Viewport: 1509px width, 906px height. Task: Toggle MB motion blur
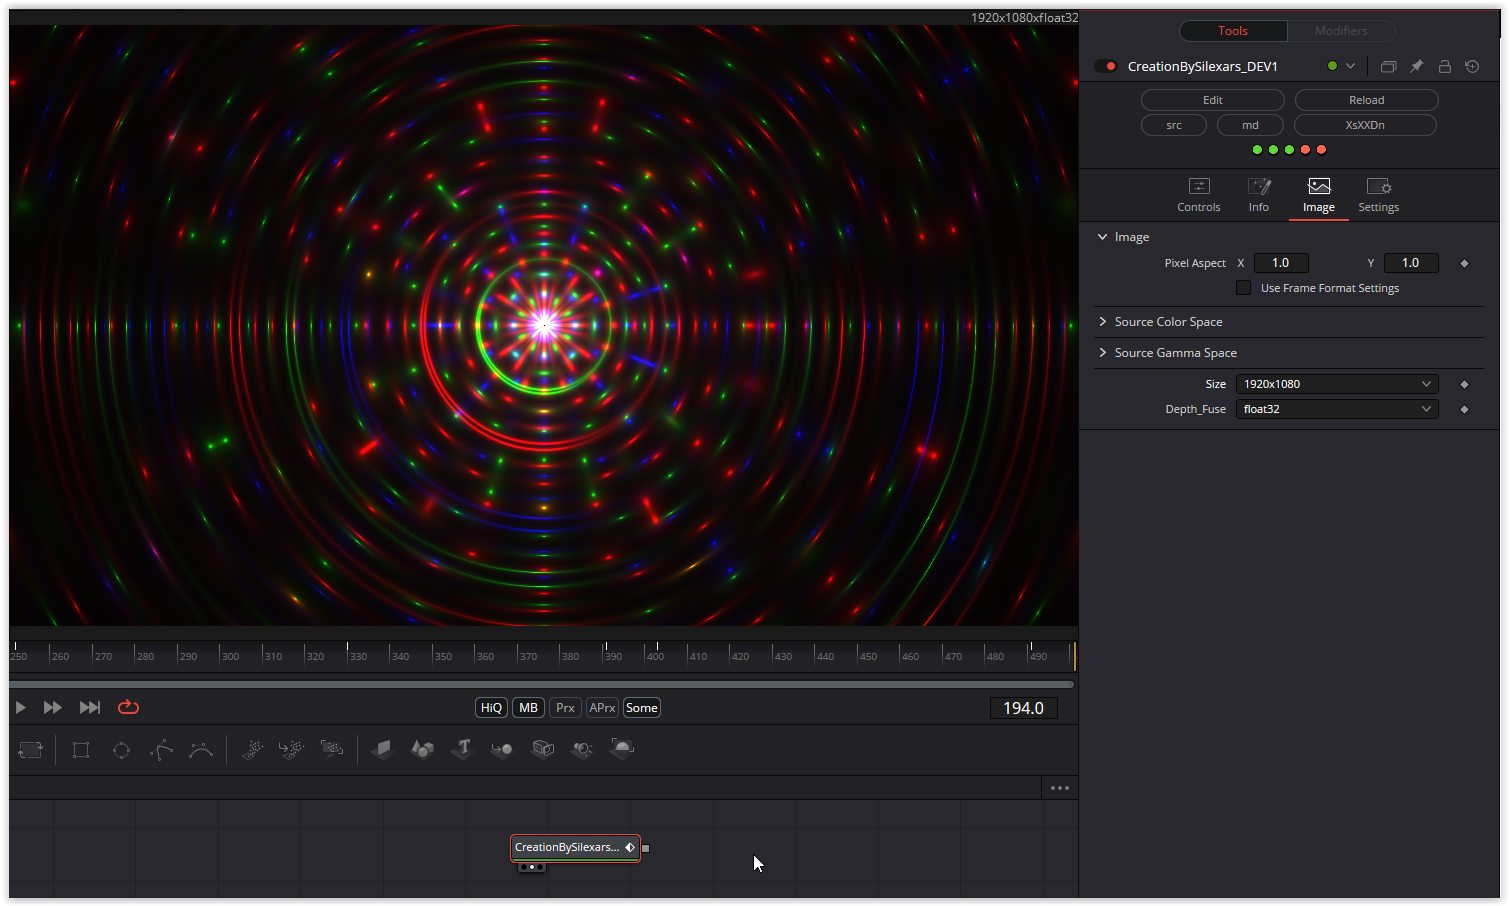pyautogui.click(x=528, y=708)
